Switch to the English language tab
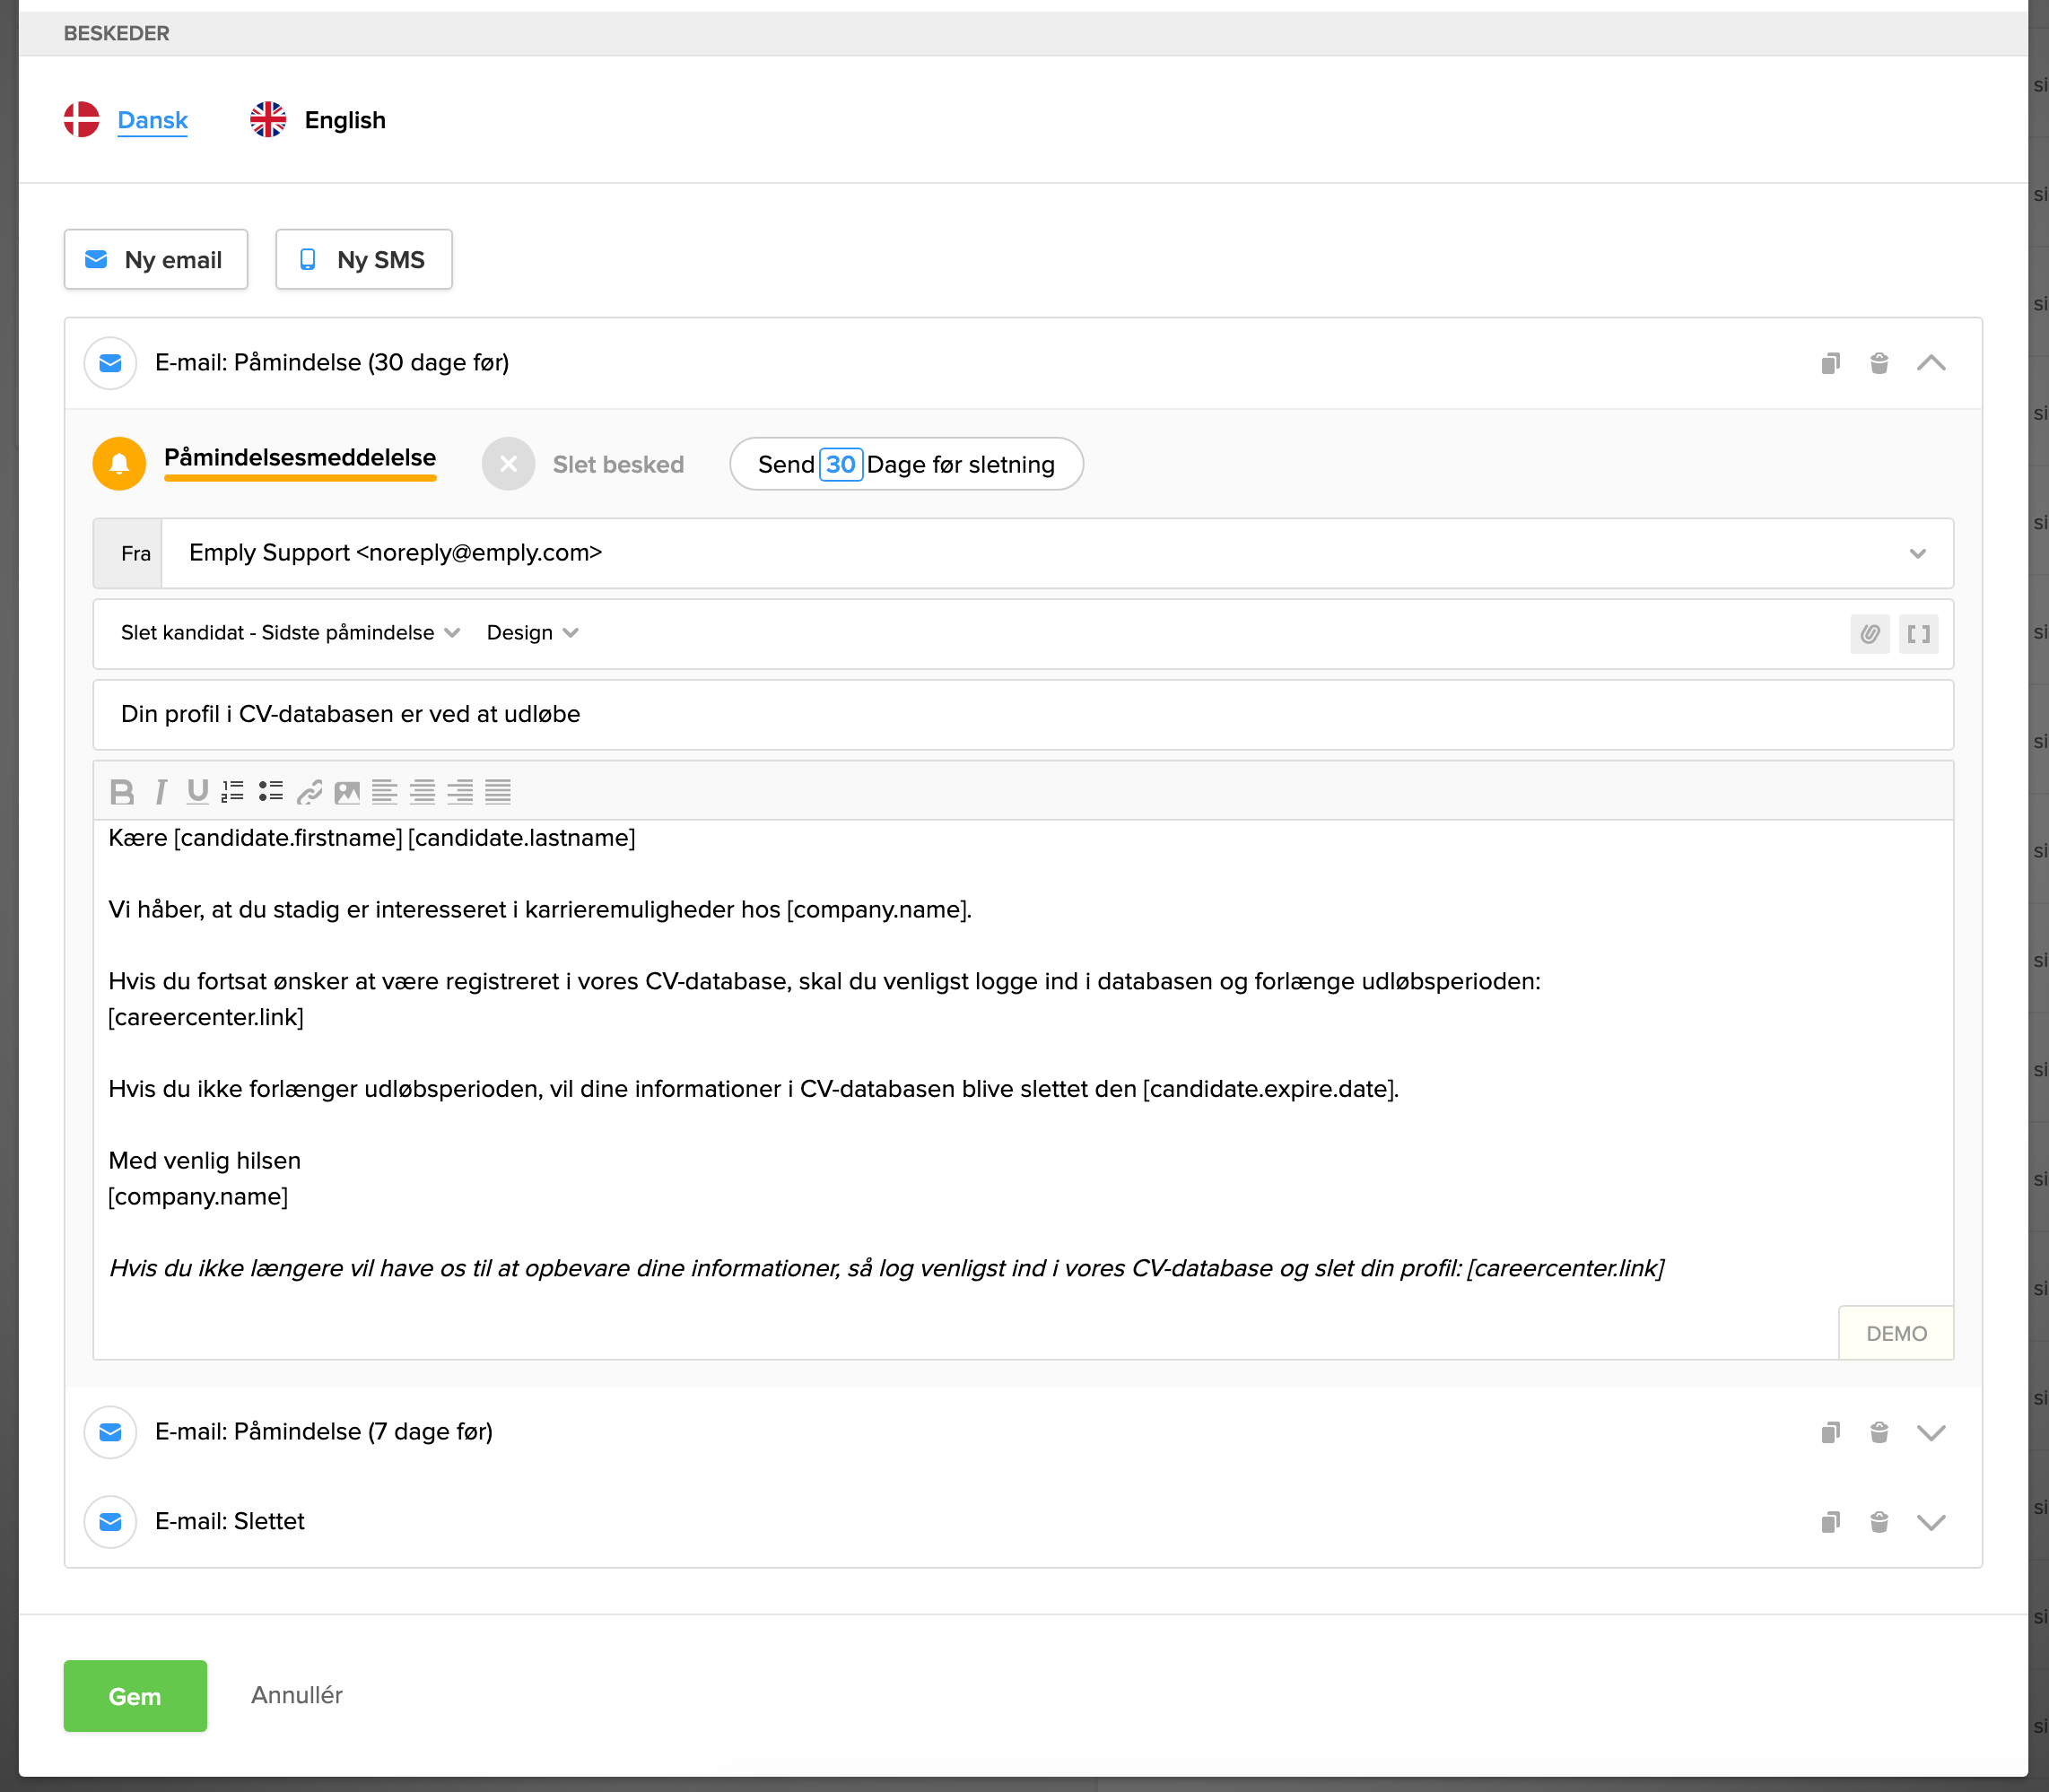This screenshot has width=2049, height=1792. pyautogui.click(x=344, y=120)
